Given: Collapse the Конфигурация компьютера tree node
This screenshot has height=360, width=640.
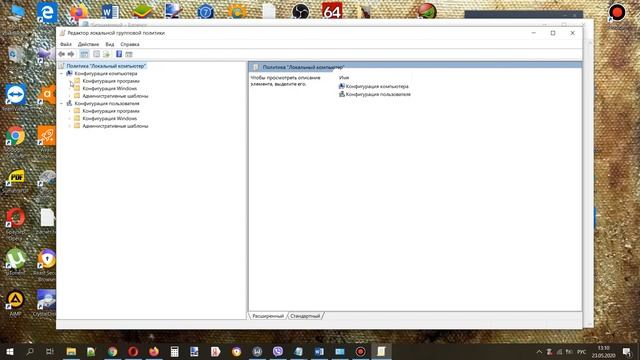Looking at the screenshot, I should click(62, 73).
